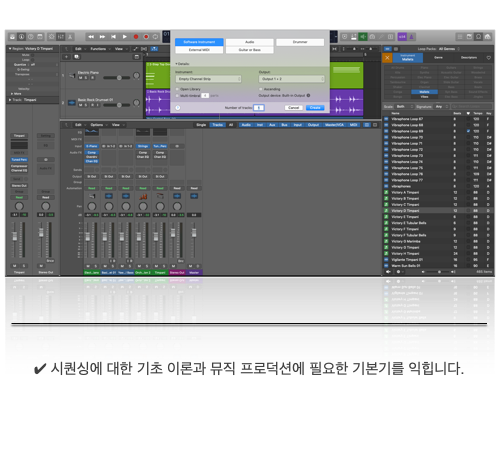Viewport: 500px width, 450px height.
Task: Open the Note Pads from the control bar
Action: (x=469, y=37)
